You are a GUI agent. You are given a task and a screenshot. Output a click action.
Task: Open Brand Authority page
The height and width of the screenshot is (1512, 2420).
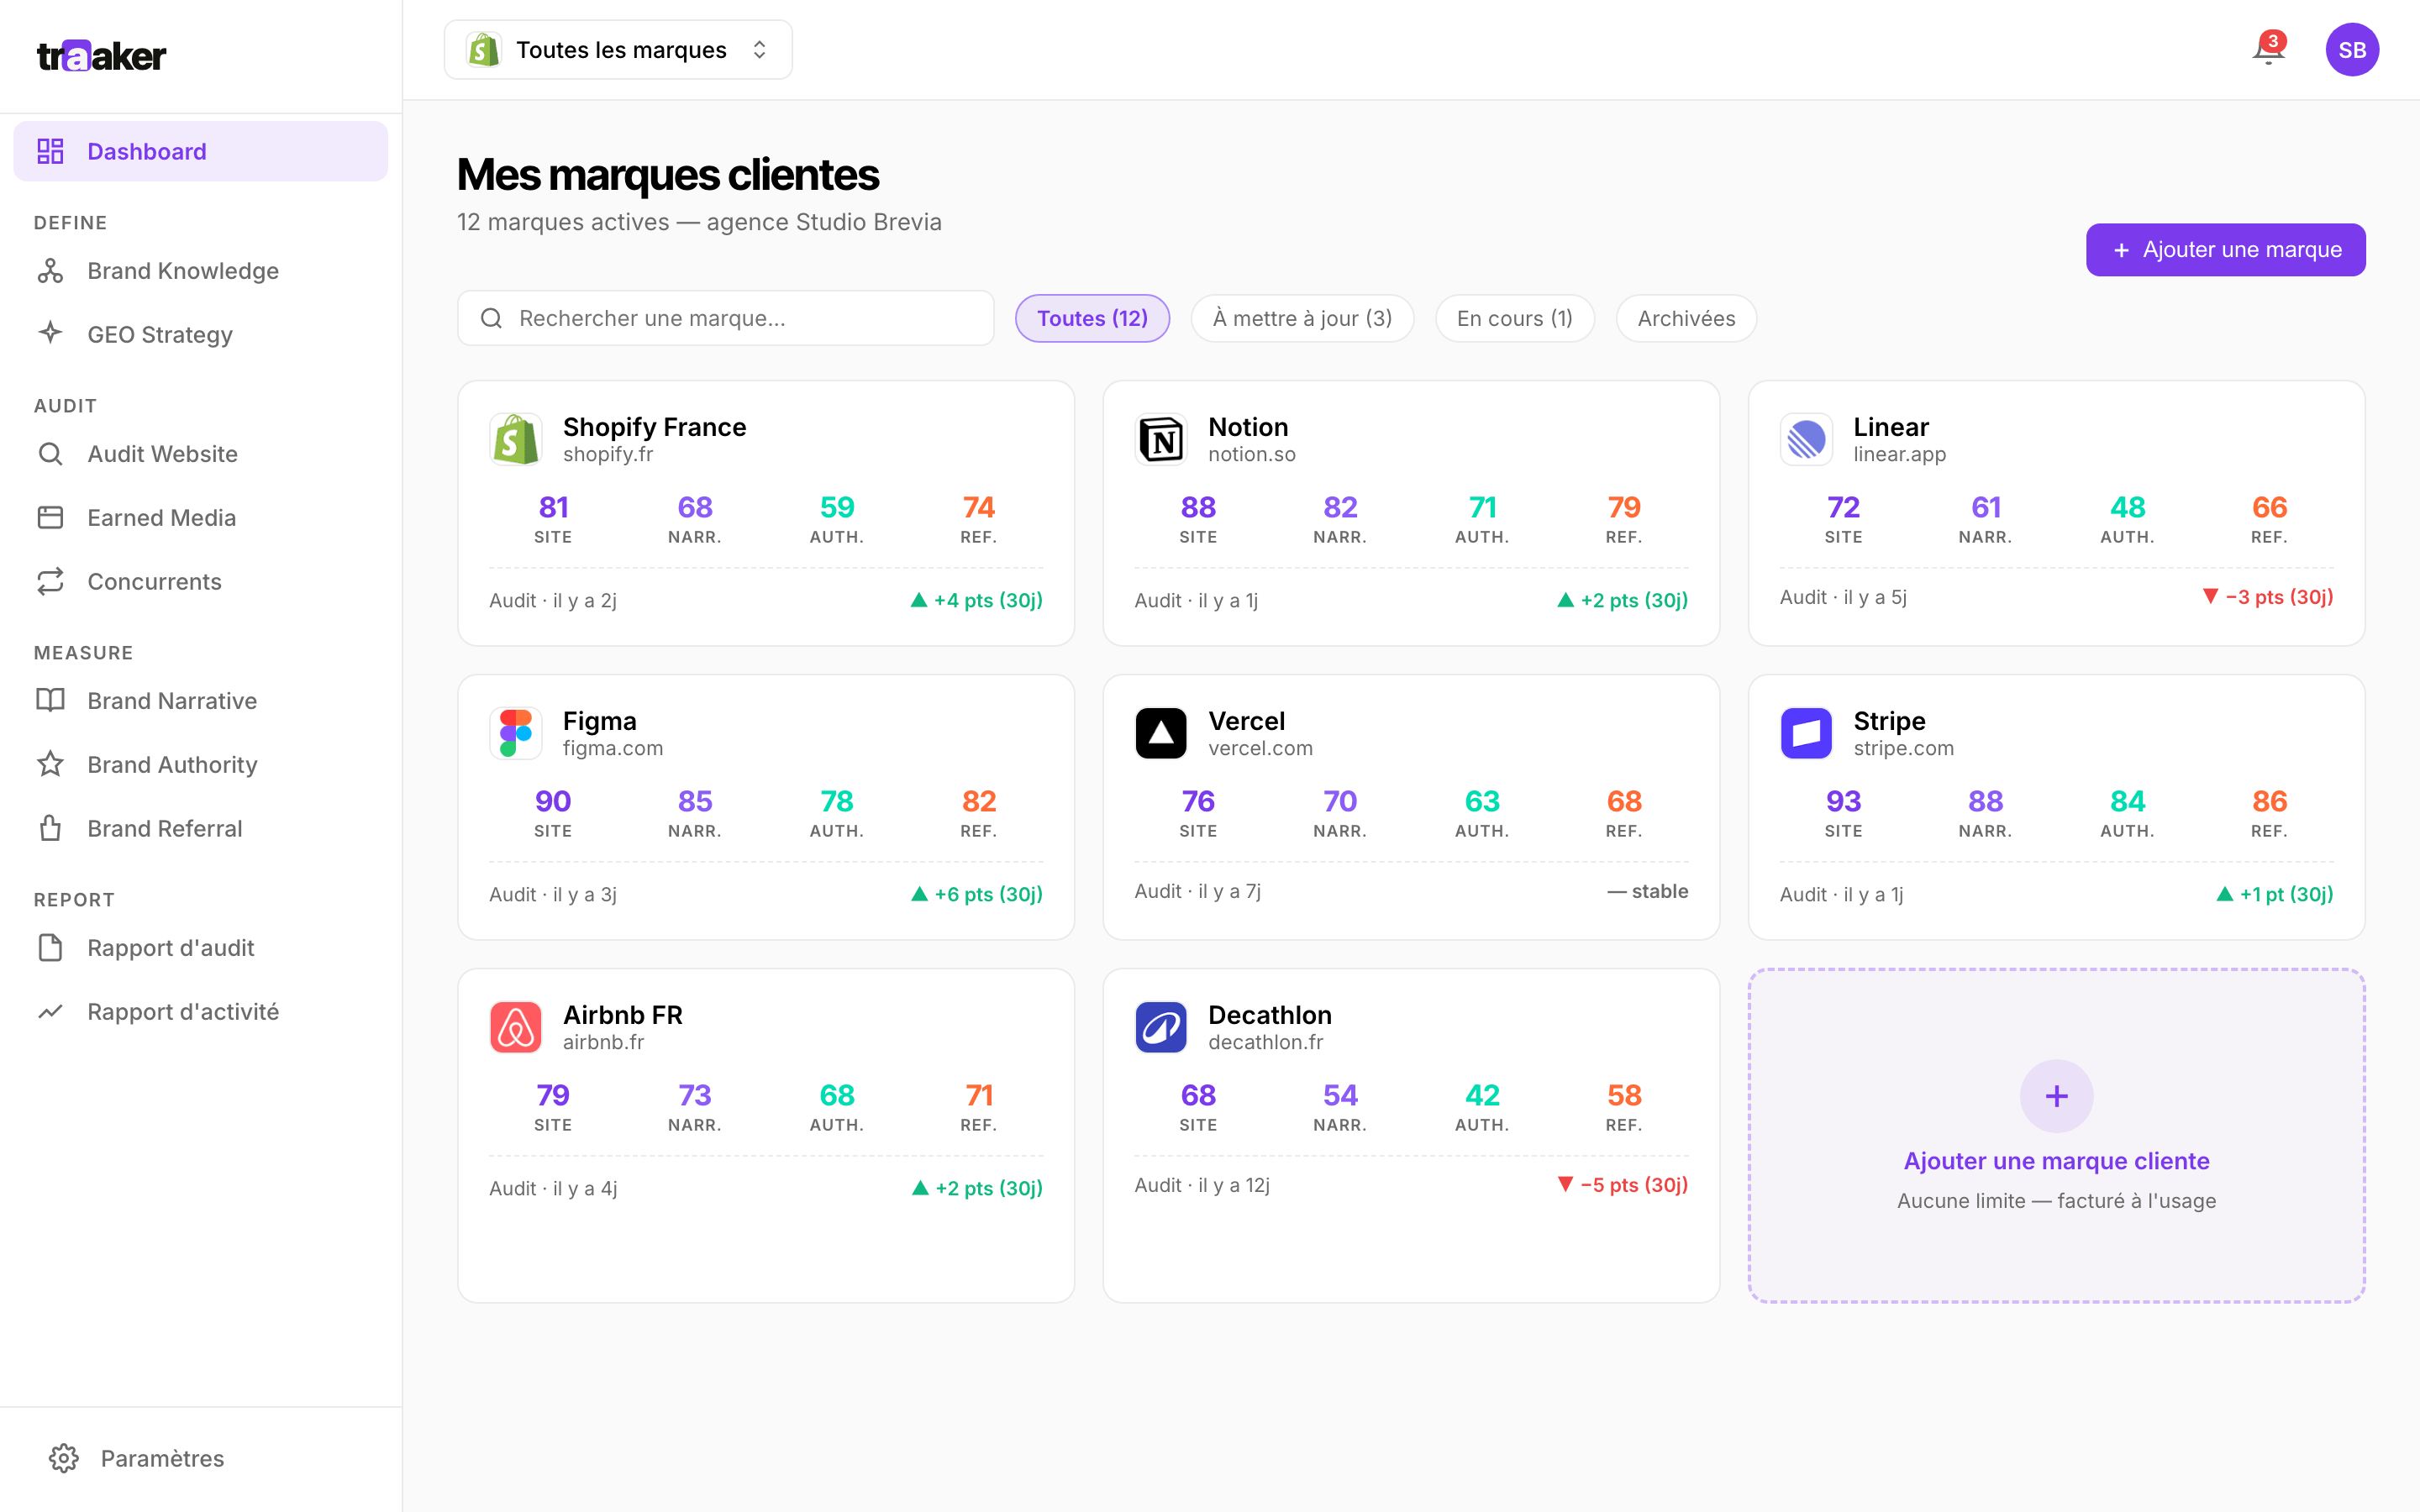[x=200, y=764]
